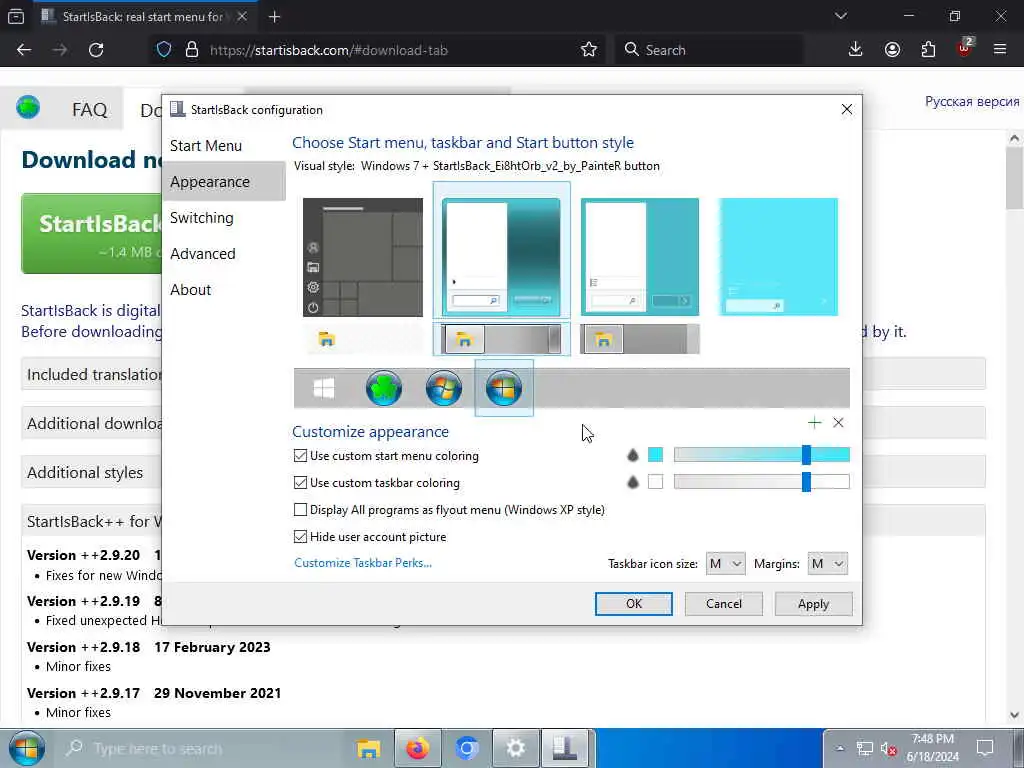
Task: Open the cyan start menu color swatch
Action: [655, 455]
